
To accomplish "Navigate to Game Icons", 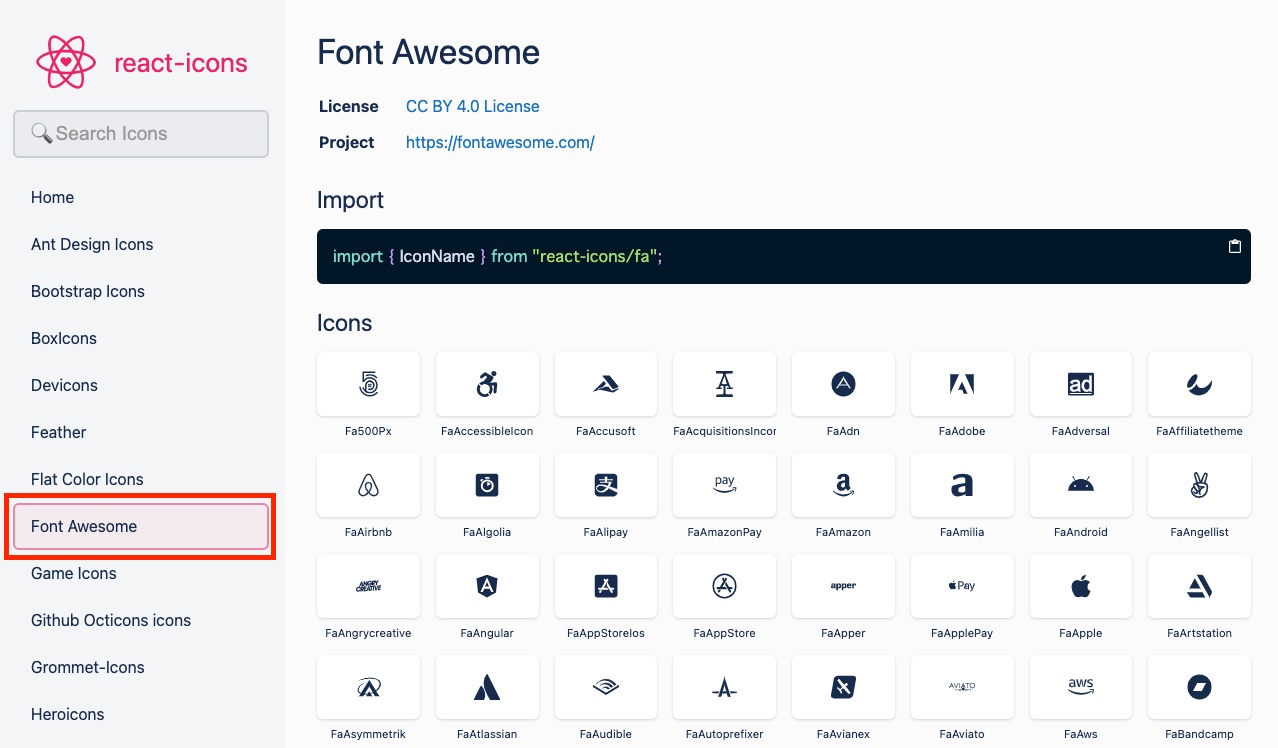I will point(74,573).
